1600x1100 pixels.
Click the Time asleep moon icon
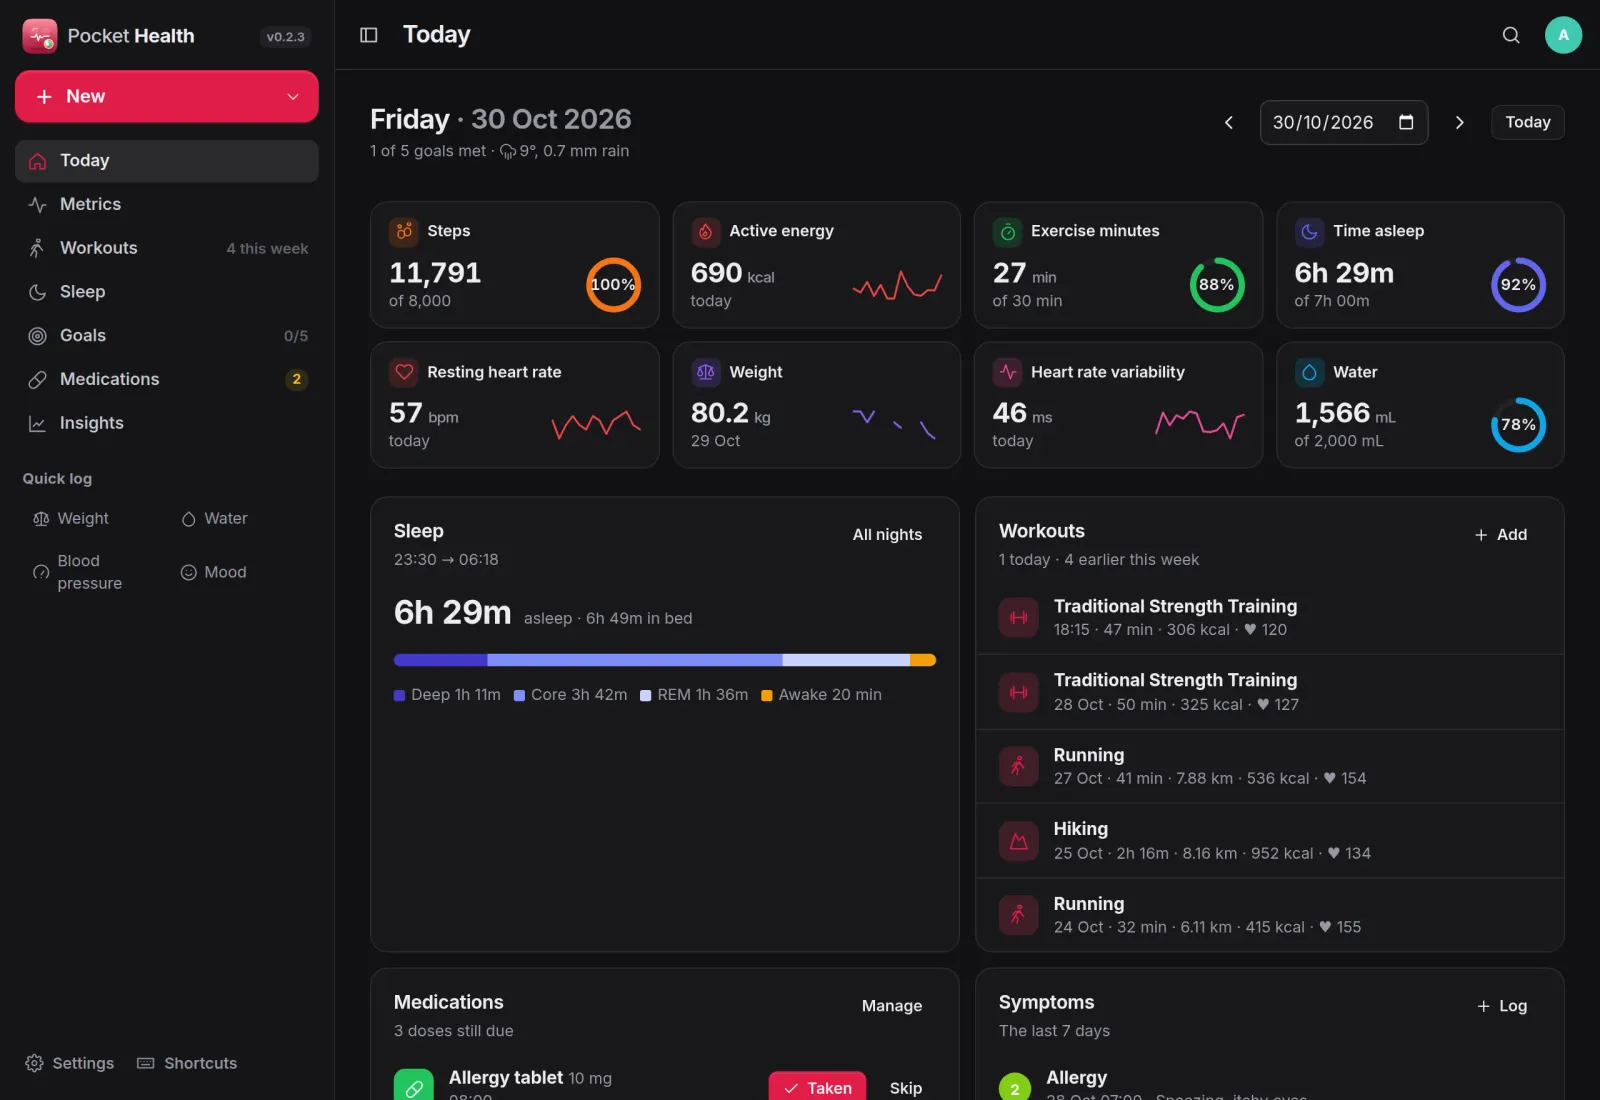(1310, 231)
